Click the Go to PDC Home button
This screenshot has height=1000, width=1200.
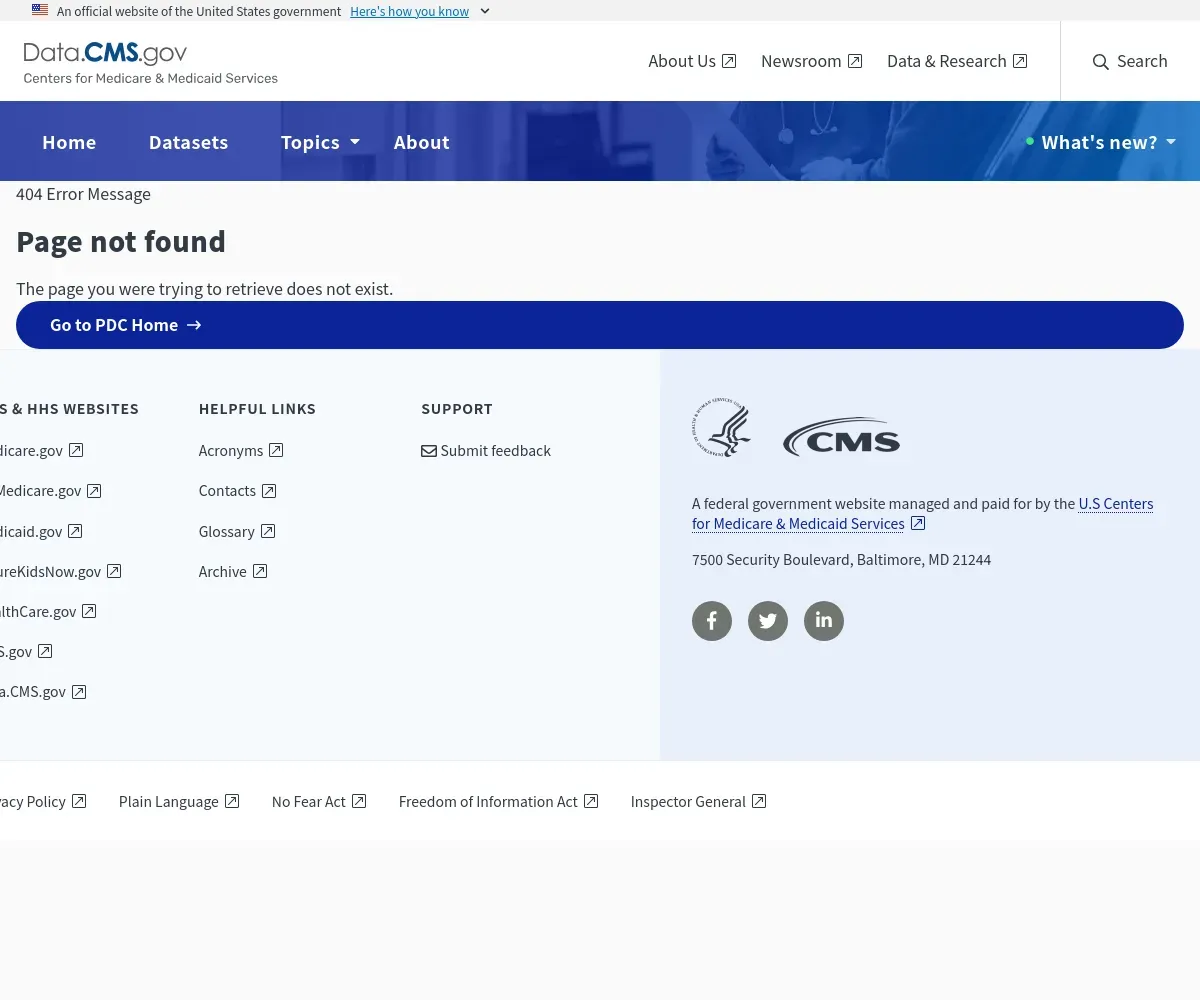click(600, 325)
